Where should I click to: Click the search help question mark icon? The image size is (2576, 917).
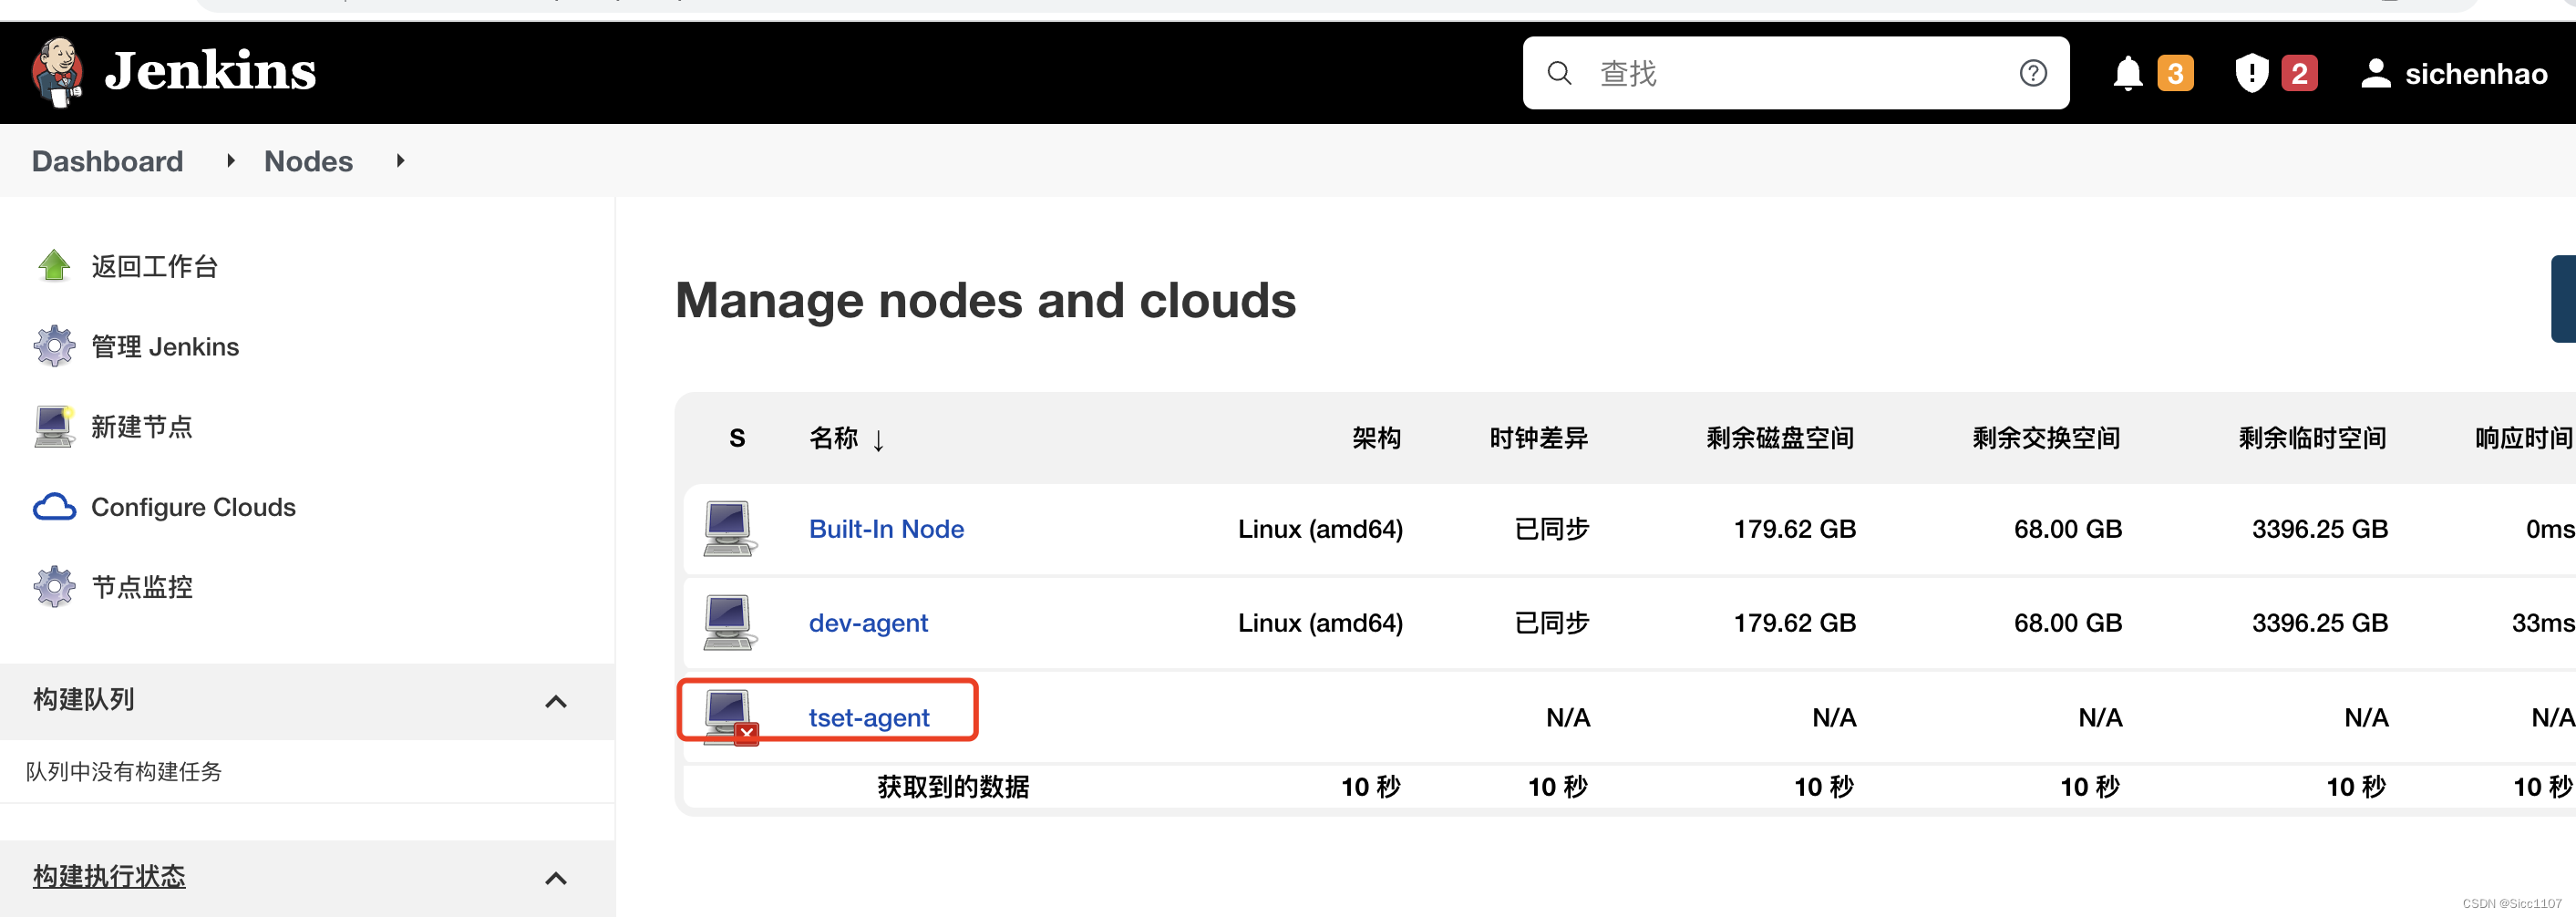(x=2032, y=73)
